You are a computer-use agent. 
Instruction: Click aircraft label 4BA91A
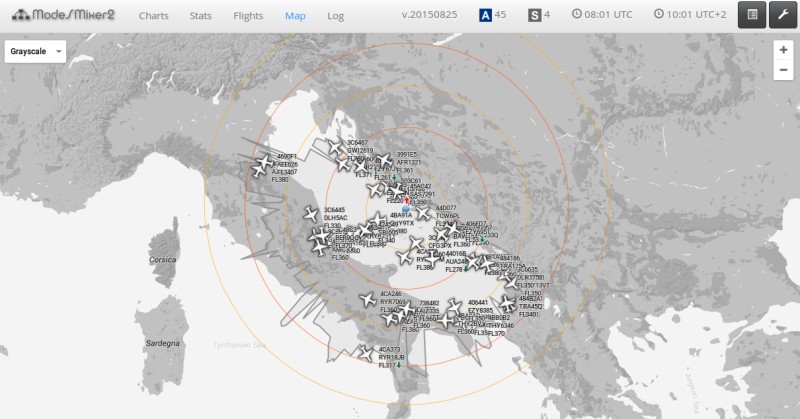tap(401, 215)
